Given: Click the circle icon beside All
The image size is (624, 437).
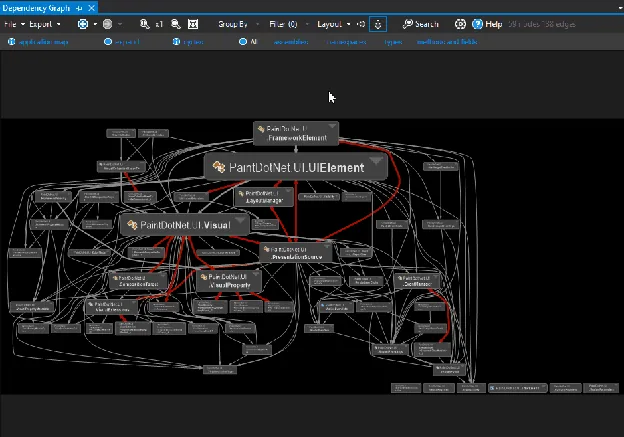Looking at the screenshot, I should (243, 41).
